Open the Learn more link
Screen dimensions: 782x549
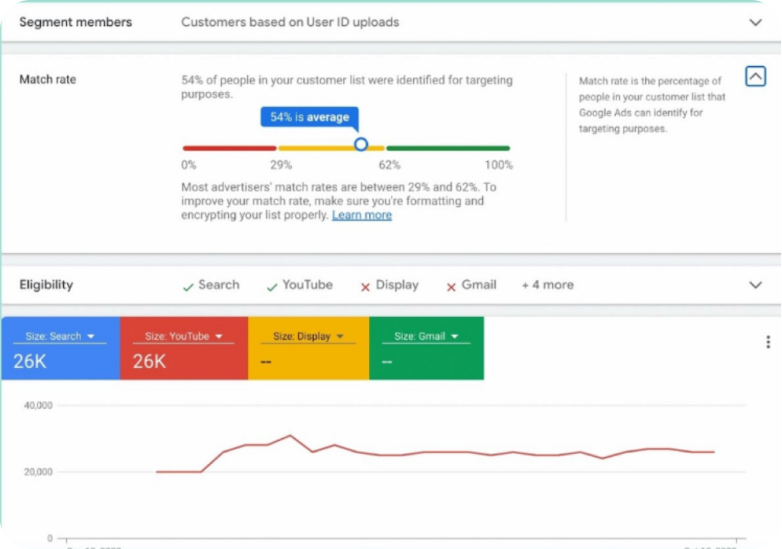362,215
